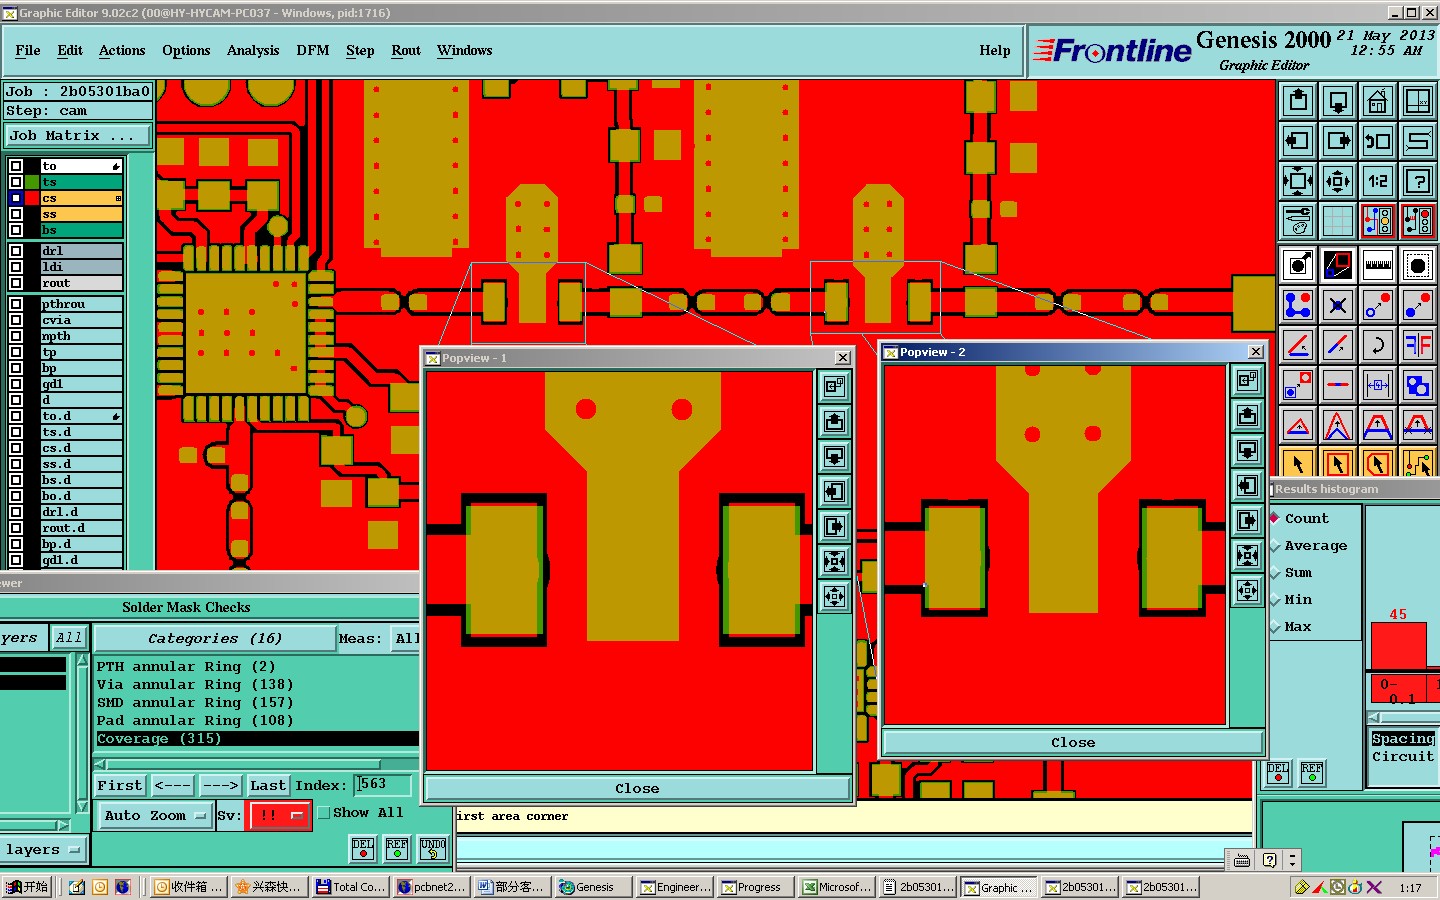The height and width of the screenshot is (900, 1440).
Task: Open the Actions menu
Action: pyautogui.click(x=122, y=50)
